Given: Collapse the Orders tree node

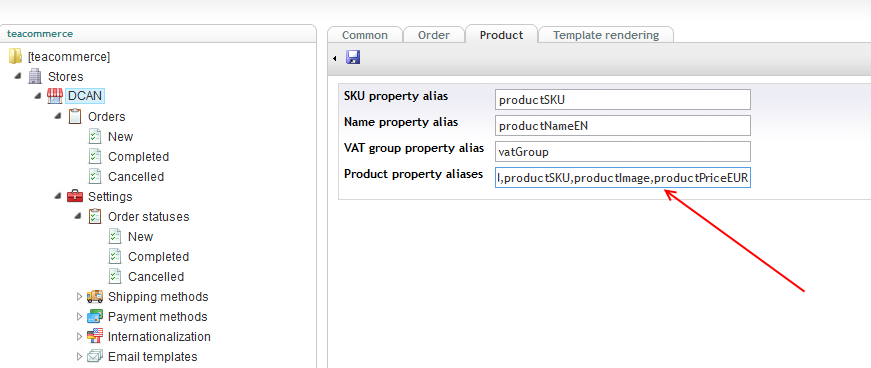Looking at the screenshot, I should coord(58,117).
